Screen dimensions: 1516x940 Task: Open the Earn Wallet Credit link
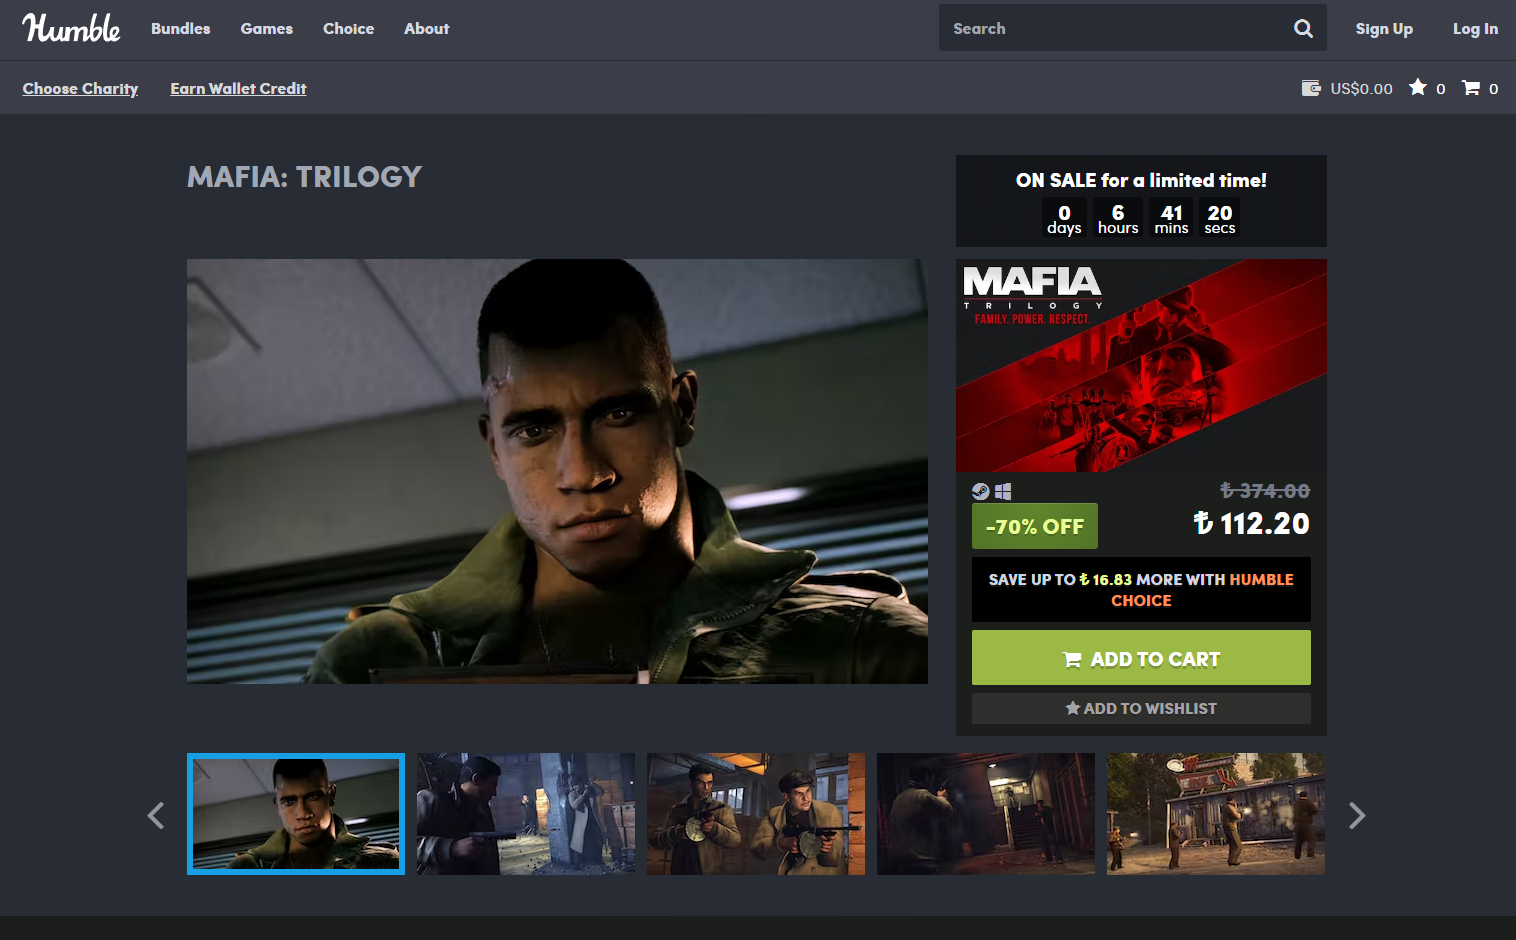tap(239, 89)
